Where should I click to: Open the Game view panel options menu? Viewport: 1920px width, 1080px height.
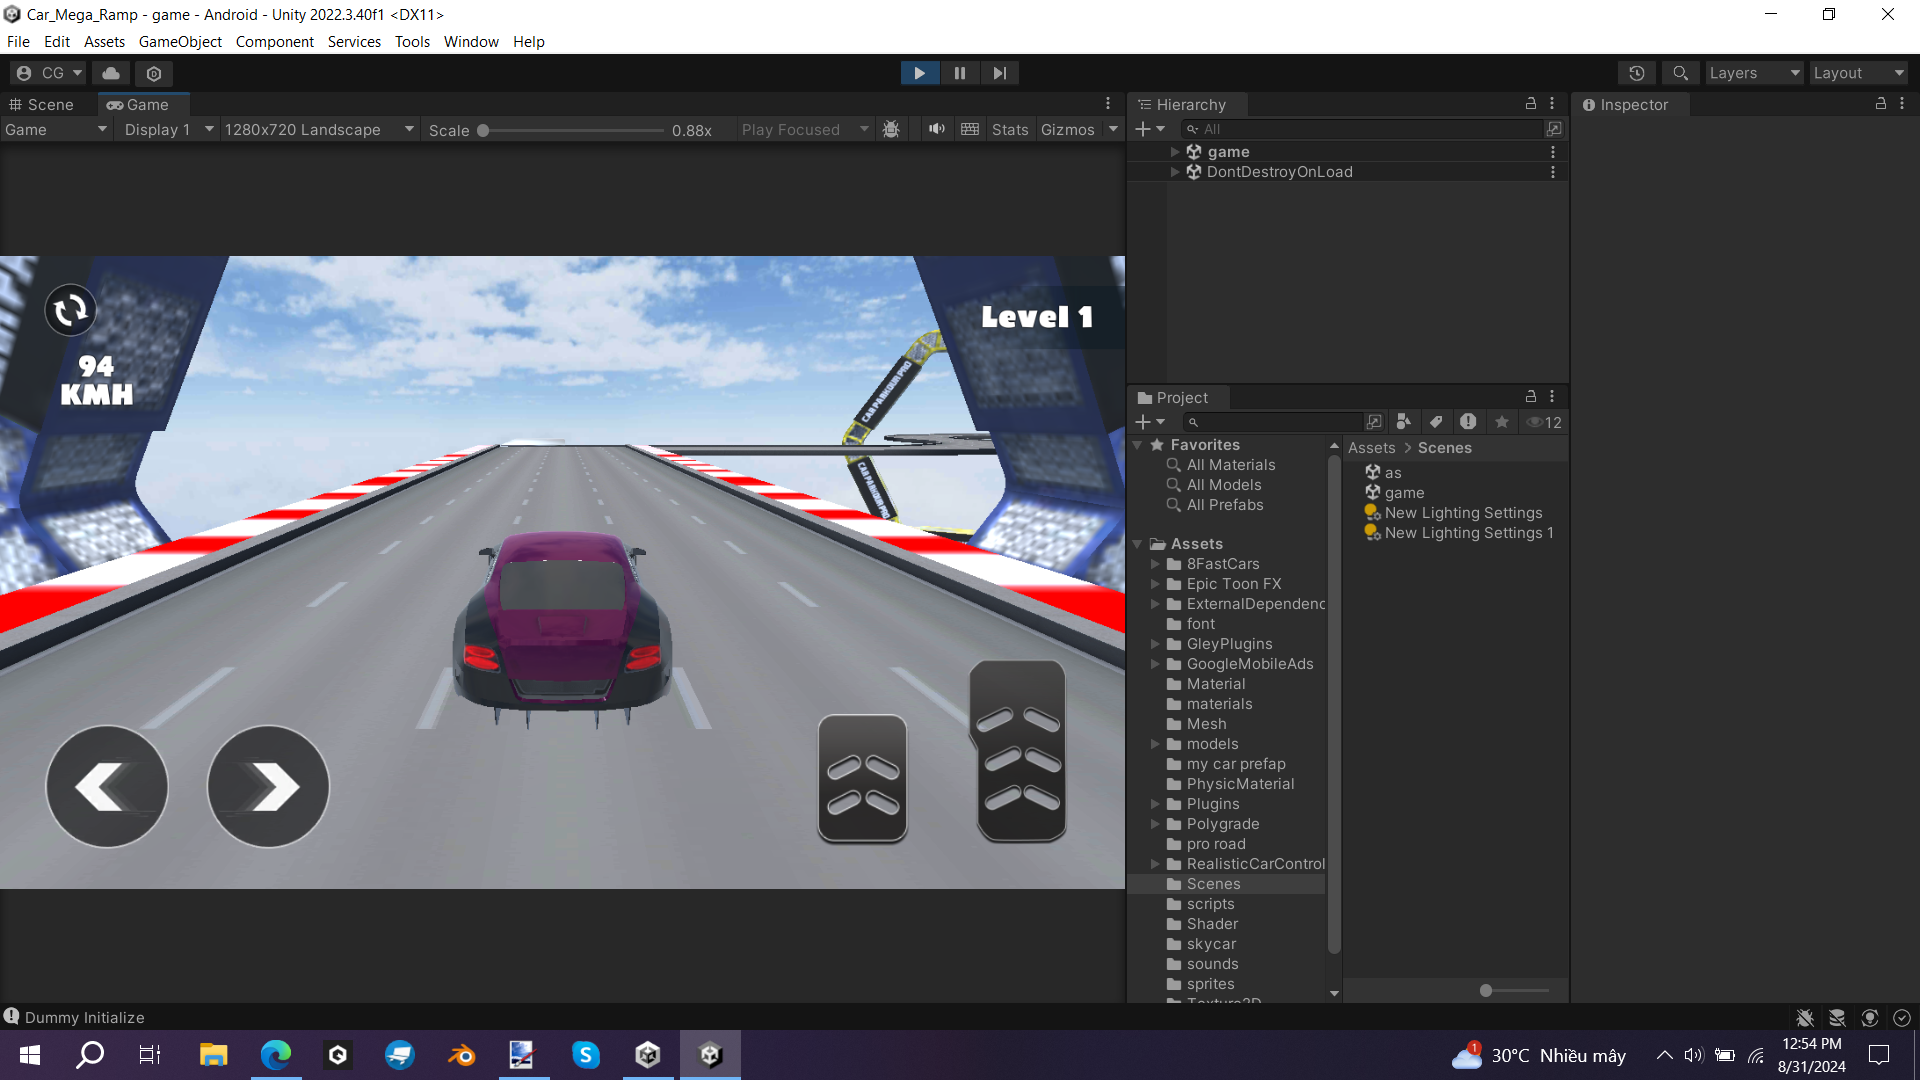1108,104
